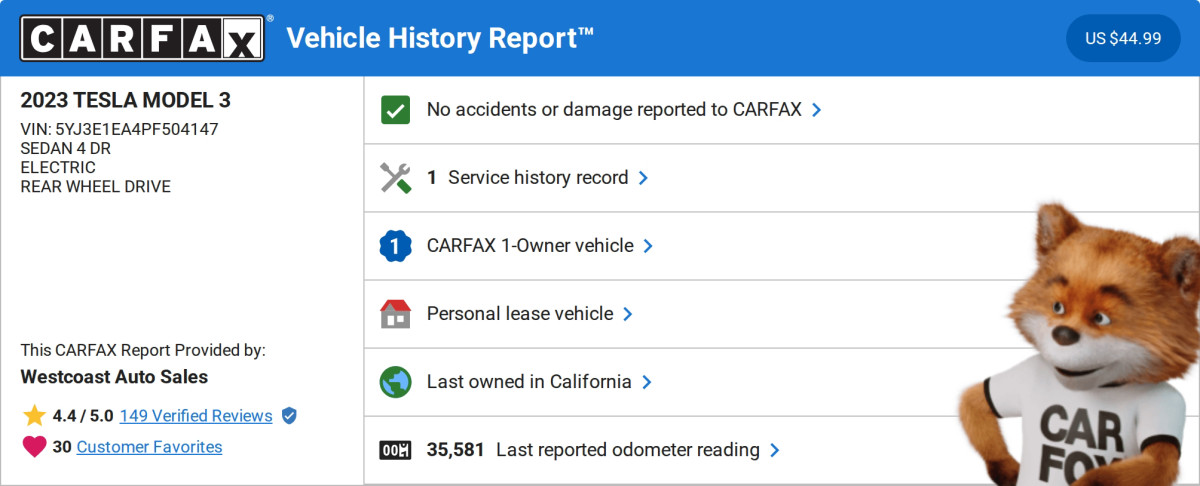This screenshot has height=486, width=1200.
Task: Click the CARFAX logo
Action: 143,39
